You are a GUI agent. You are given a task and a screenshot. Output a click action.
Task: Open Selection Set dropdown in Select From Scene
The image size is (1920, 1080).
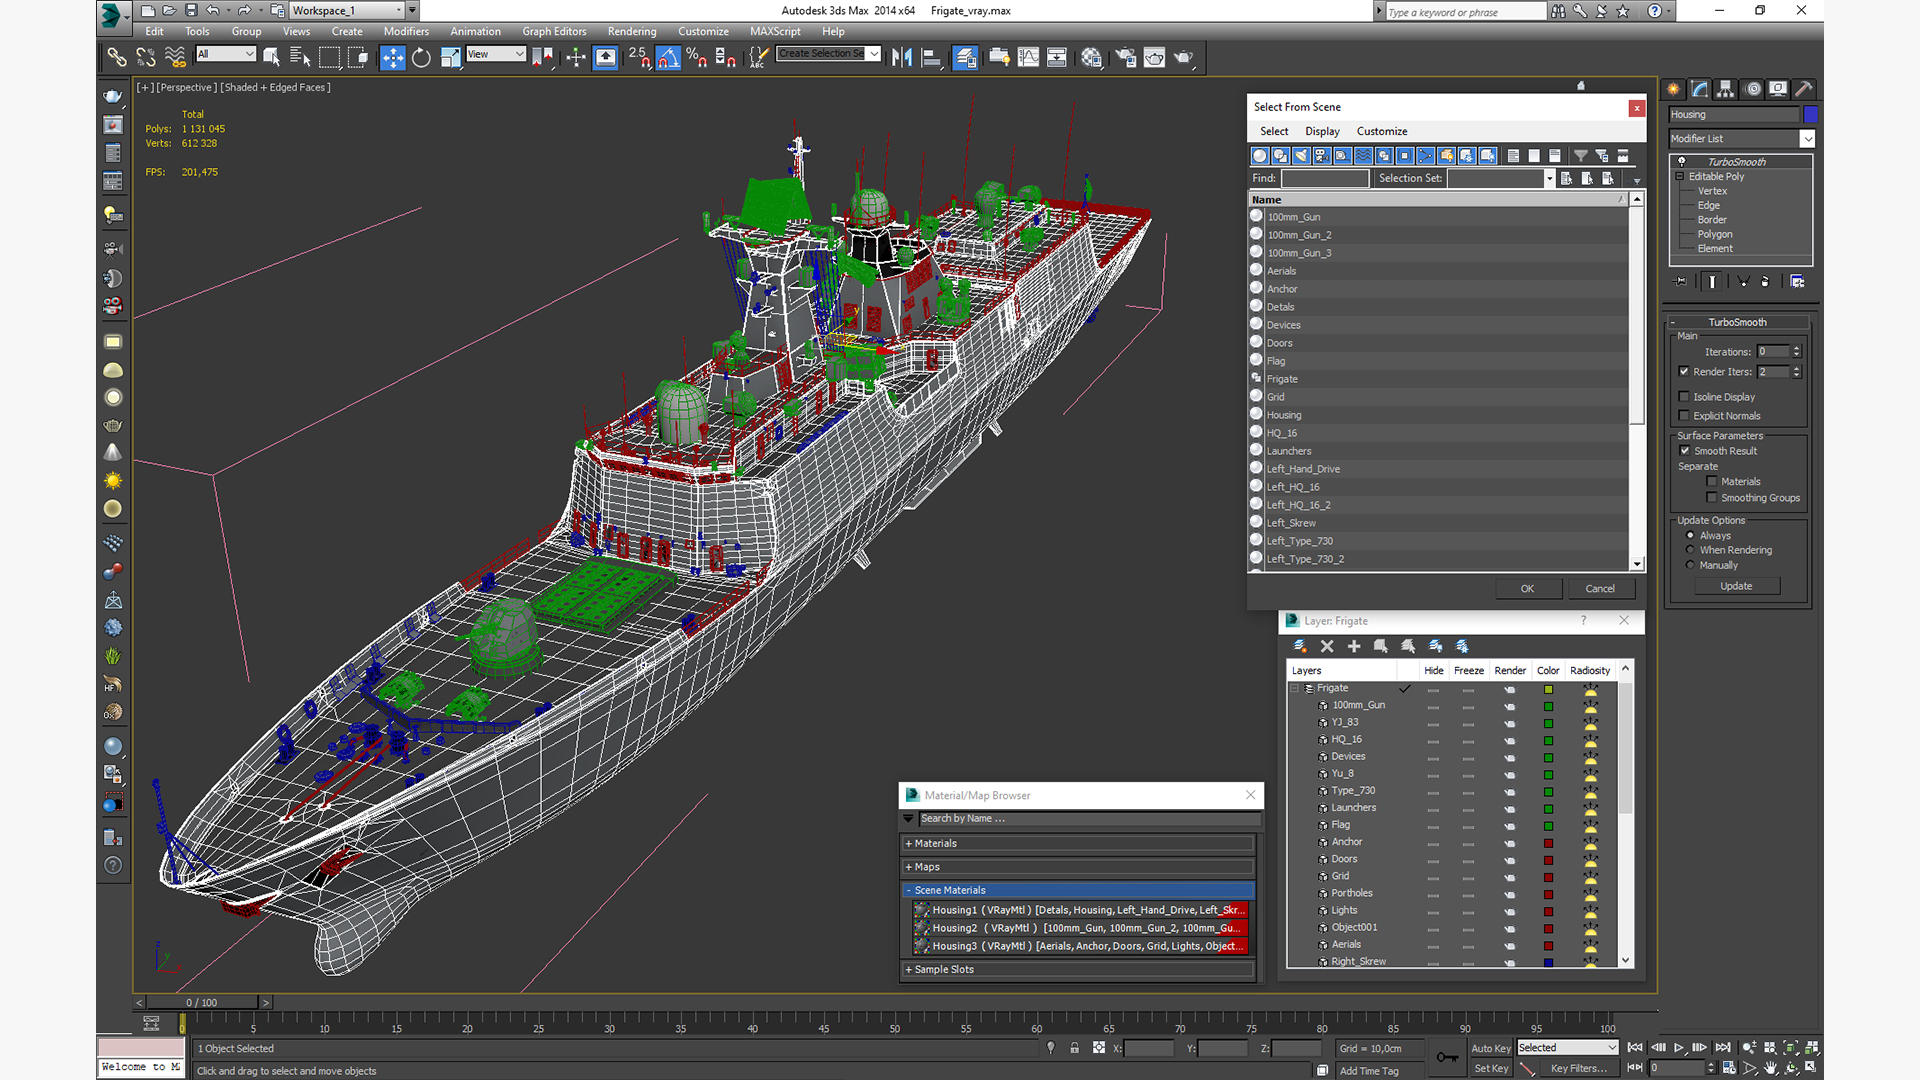point(1549,179)
